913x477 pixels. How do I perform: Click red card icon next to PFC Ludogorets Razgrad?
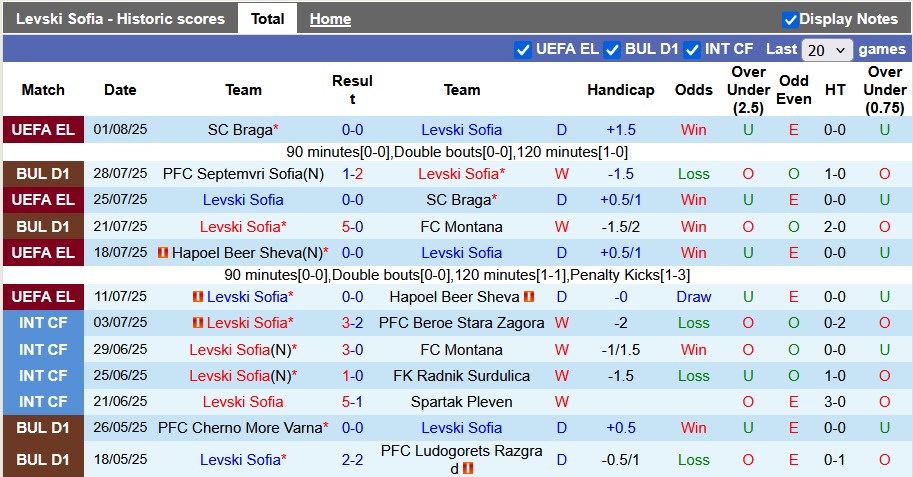(467, 468)
